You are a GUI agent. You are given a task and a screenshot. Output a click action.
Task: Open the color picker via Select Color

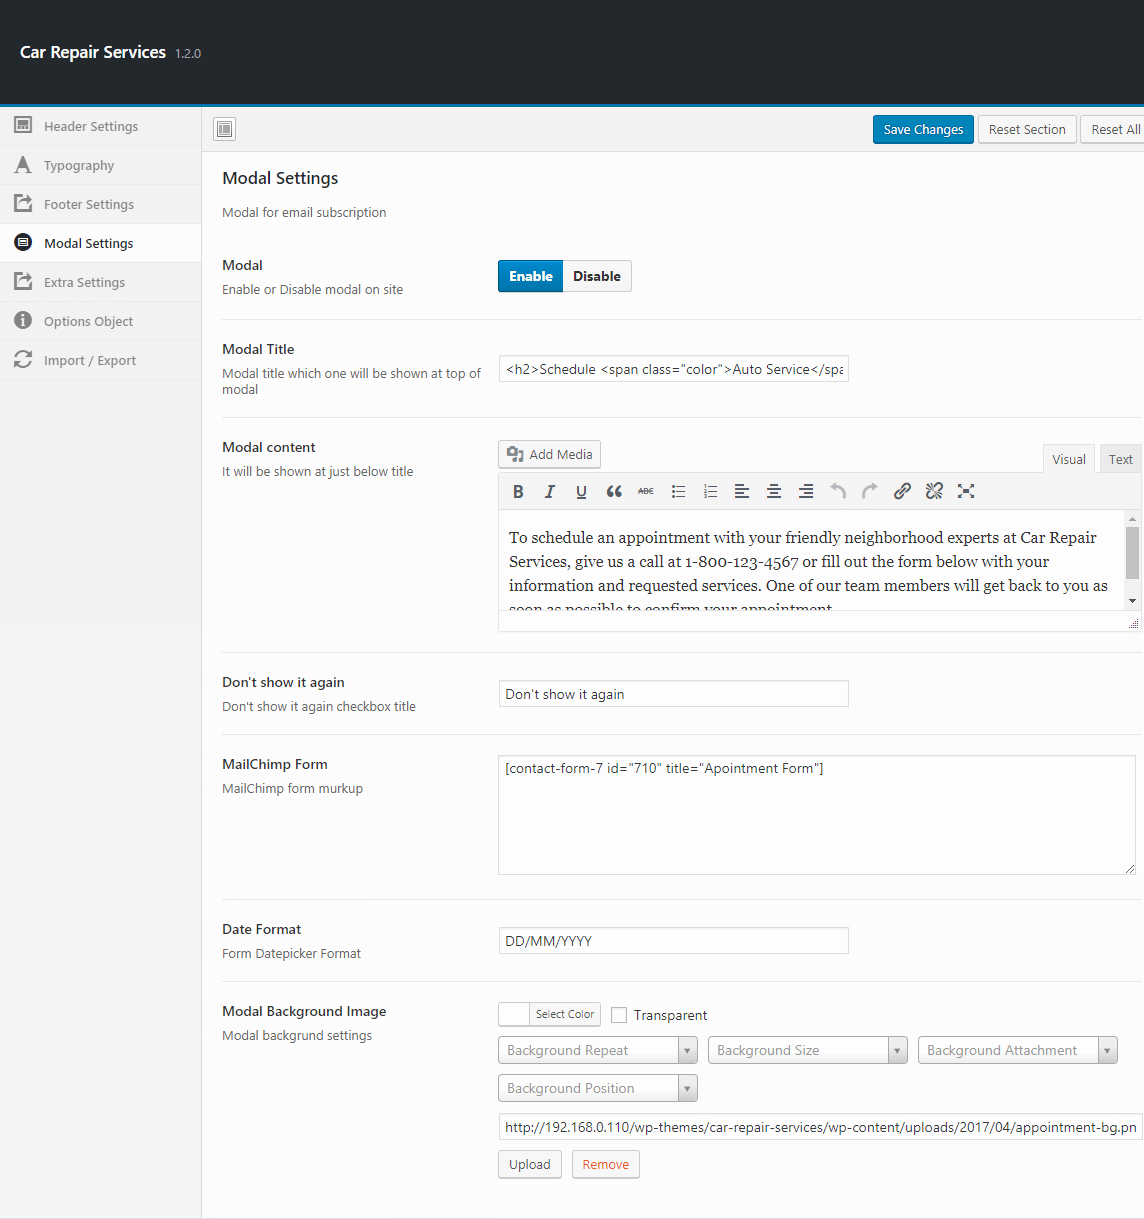565,1014
